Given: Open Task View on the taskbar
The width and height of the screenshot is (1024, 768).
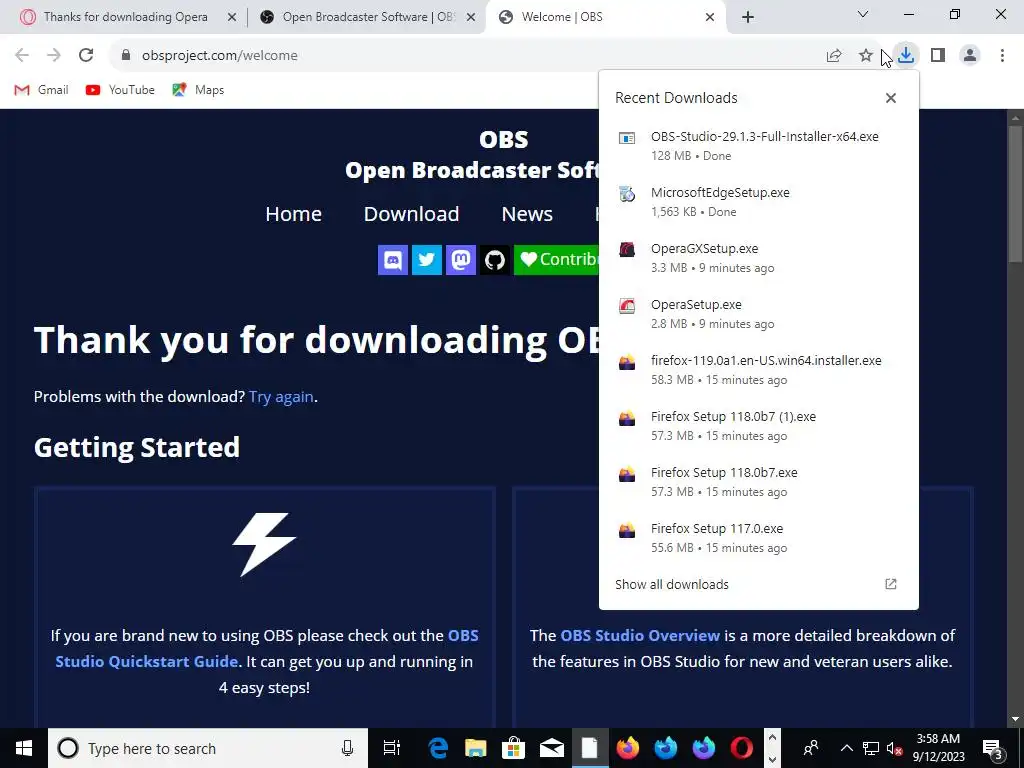Looking at the screenshot, I should (391, 748).
